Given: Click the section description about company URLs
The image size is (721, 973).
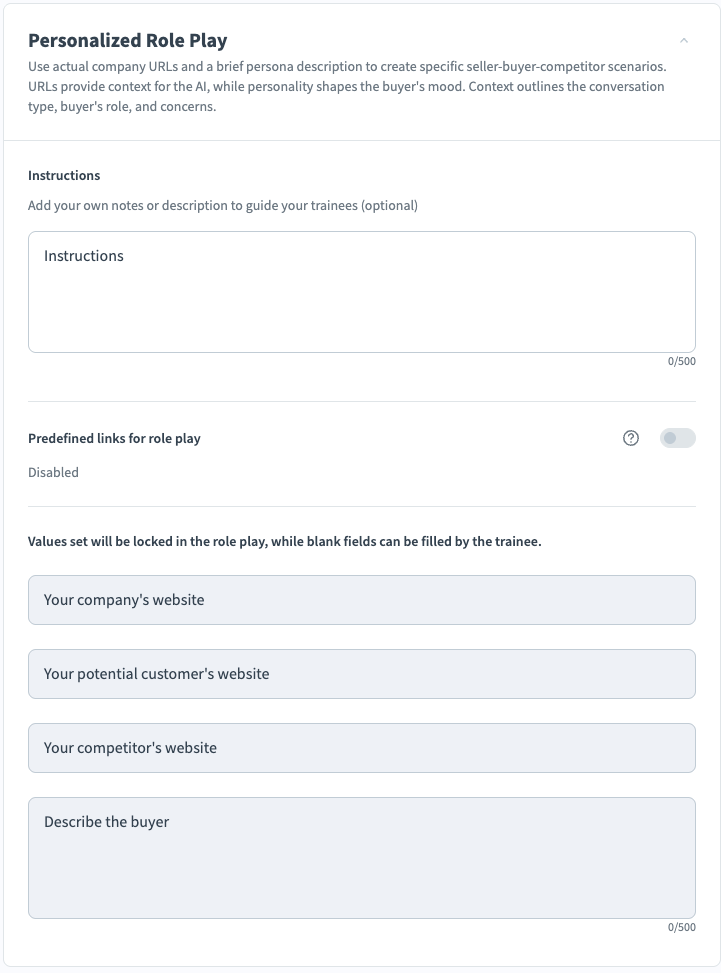Looking at the screenshot, I should click(346, 87).
